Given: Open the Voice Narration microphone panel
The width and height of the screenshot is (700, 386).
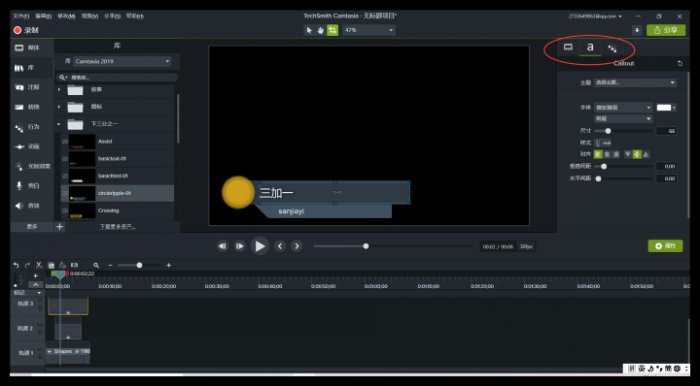Looking at the screenshot, I should coord(28,186).
